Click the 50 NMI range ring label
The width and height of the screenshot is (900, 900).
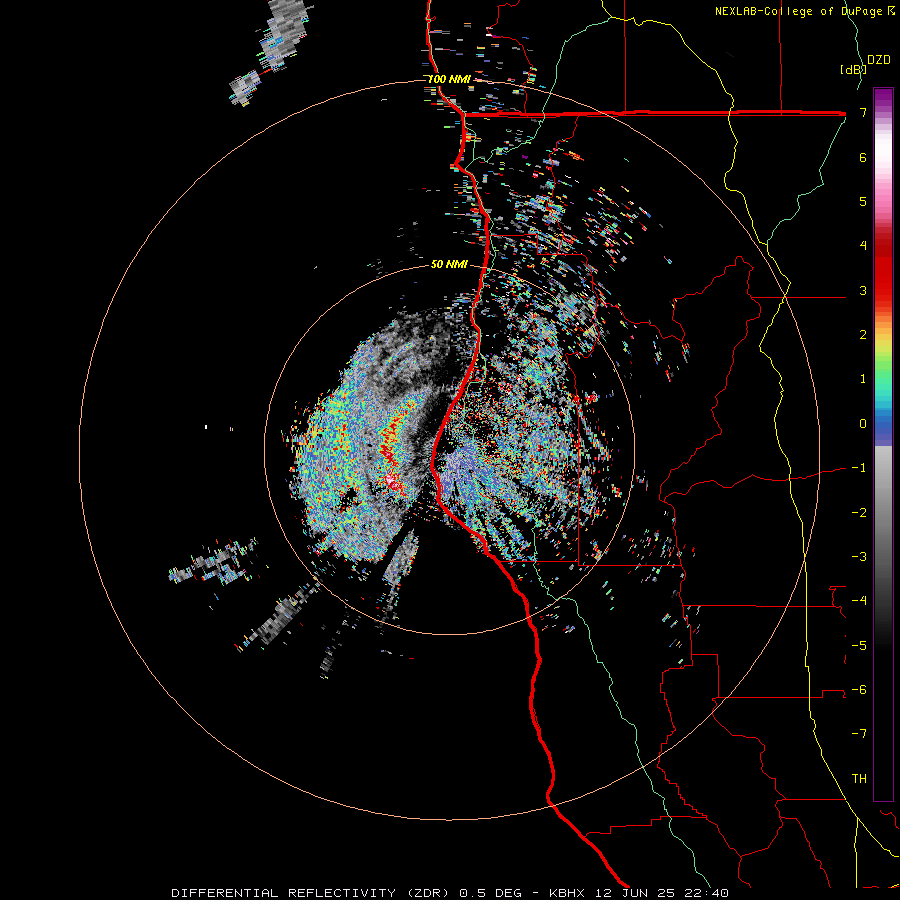point(449,264)
